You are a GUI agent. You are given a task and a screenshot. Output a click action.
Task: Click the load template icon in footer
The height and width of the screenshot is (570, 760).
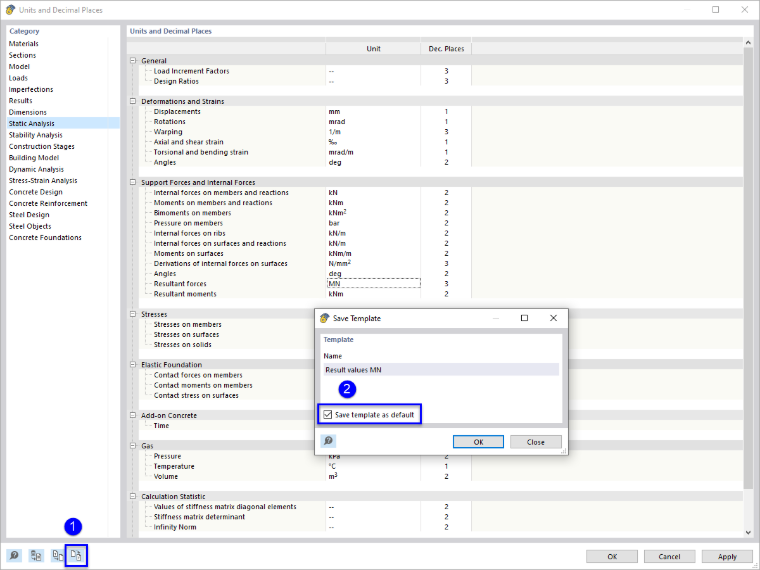(58, 555)
